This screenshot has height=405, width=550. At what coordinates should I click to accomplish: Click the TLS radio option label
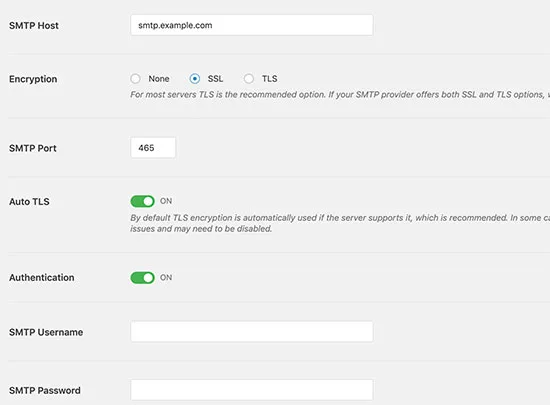269,79
